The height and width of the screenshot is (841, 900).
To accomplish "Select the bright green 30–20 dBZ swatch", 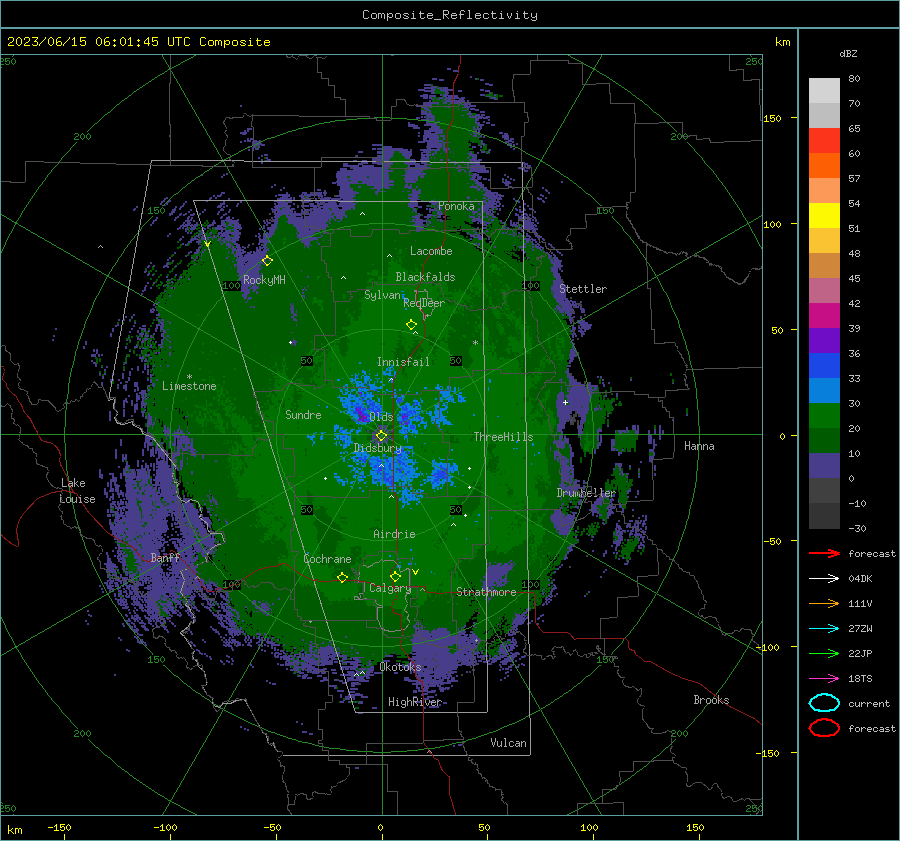I will coord(824,415).
